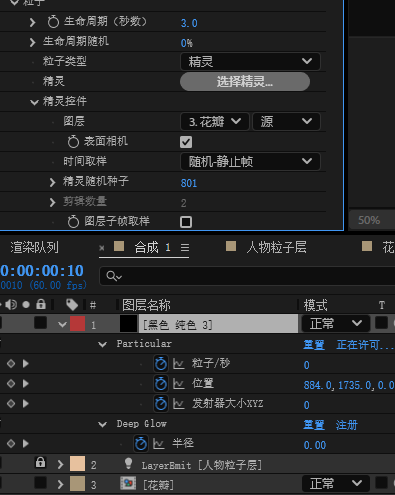Click the label tag column icon
Viewport: 395px width, 495px height.
click(x=72, y=305)
